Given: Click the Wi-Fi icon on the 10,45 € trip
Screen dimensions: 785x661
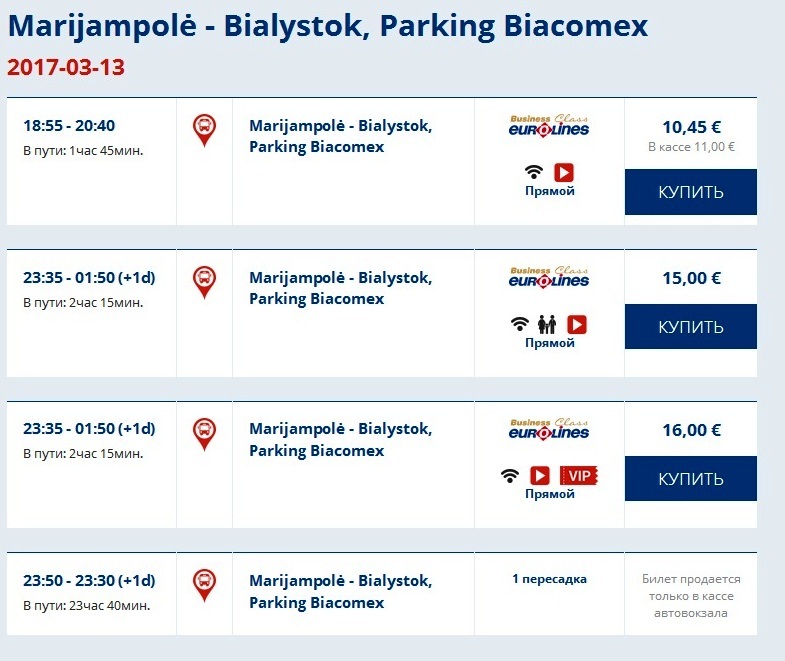Looking at the screenshot, I should [535, 172].
